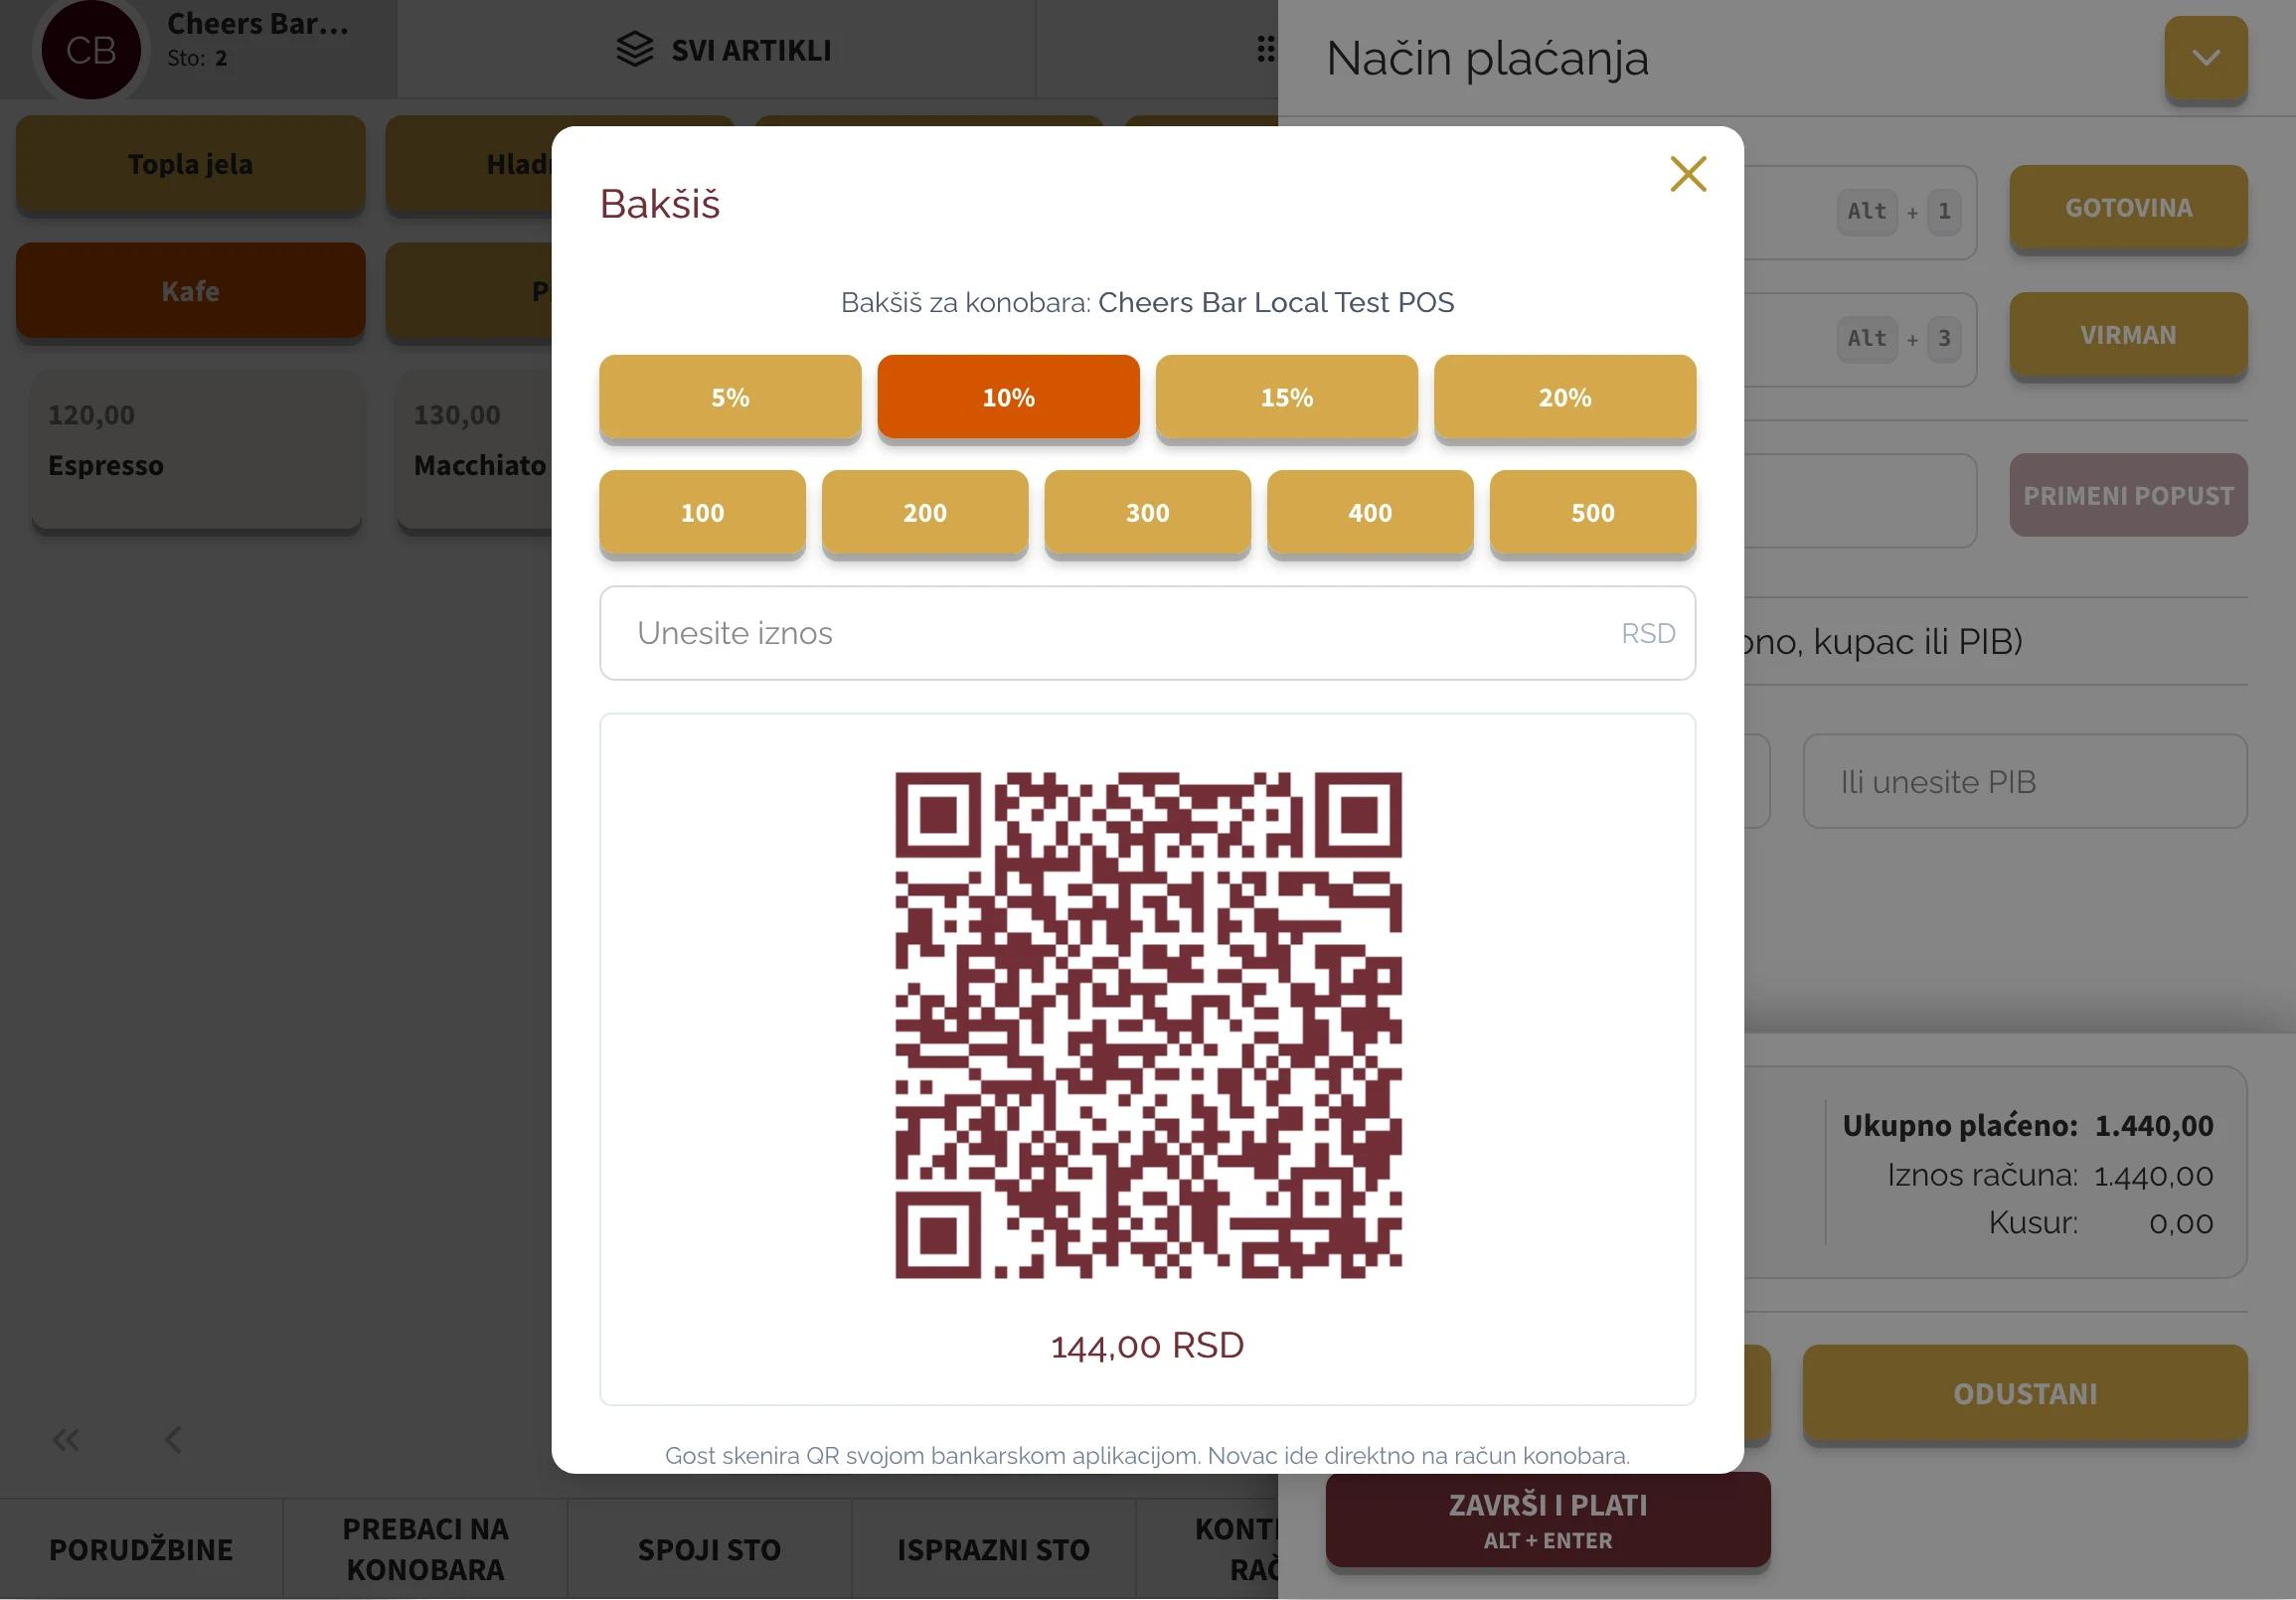This screenshot has height=1600, width=2296.
Task: Choose GOTOVINA payment method
Action: (x=2129, y=208)
